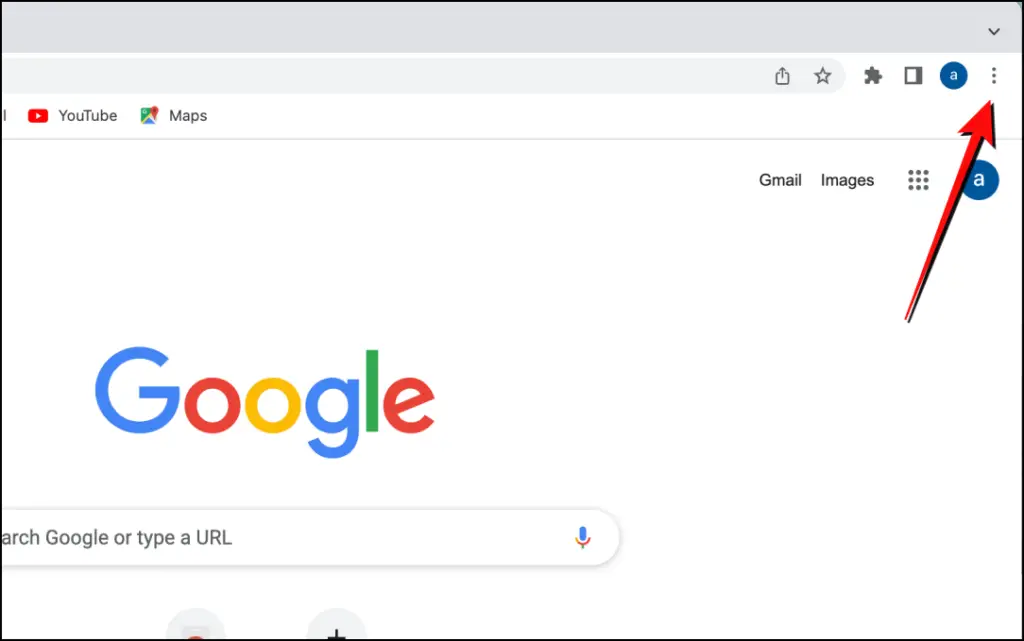Open the Extensions puzzle piece icon
Screen dimensions: 1024x641
pos(872,76)
